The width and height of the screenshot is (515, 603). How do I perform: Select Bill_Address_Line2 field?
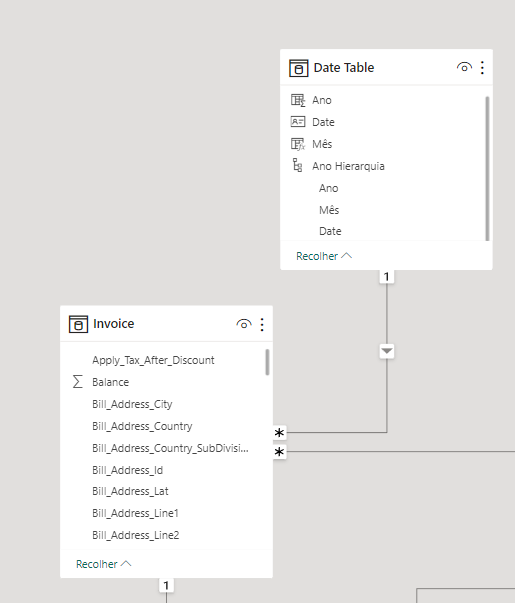(135, 535)
